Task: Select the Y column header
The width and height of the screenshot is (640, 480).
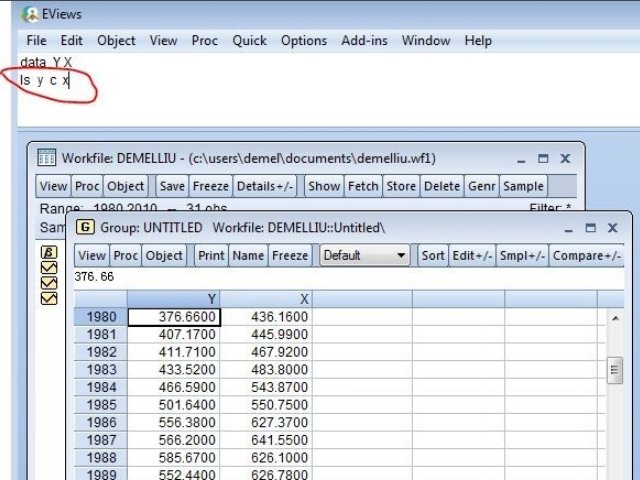Action: [x=174, y=299]
